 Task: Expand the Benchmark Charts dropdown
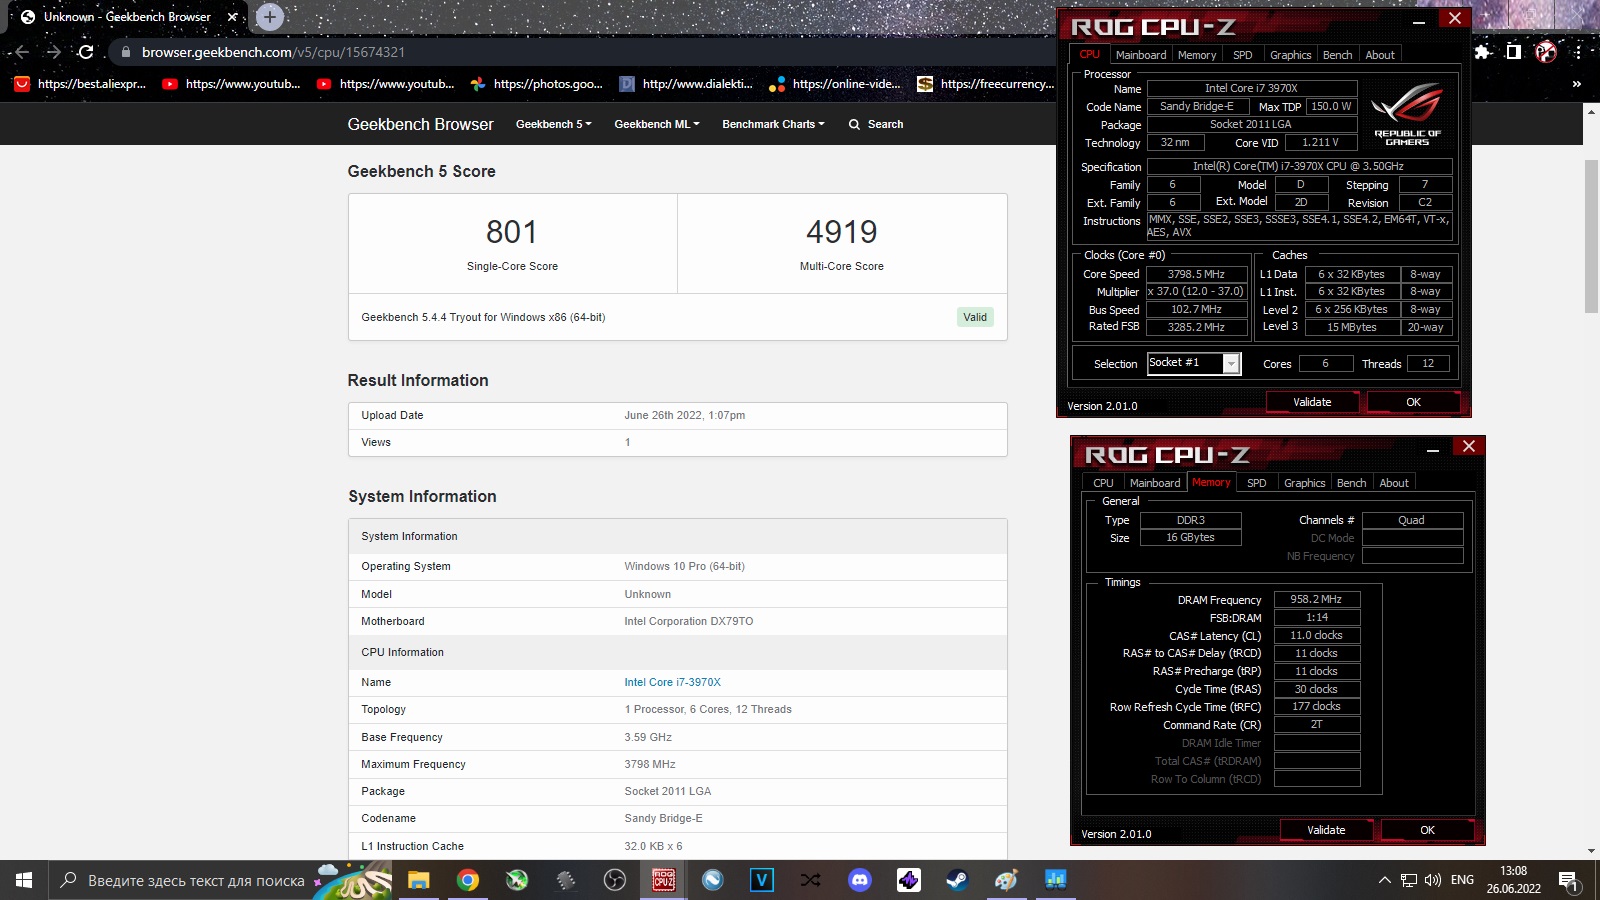[773, 124]
